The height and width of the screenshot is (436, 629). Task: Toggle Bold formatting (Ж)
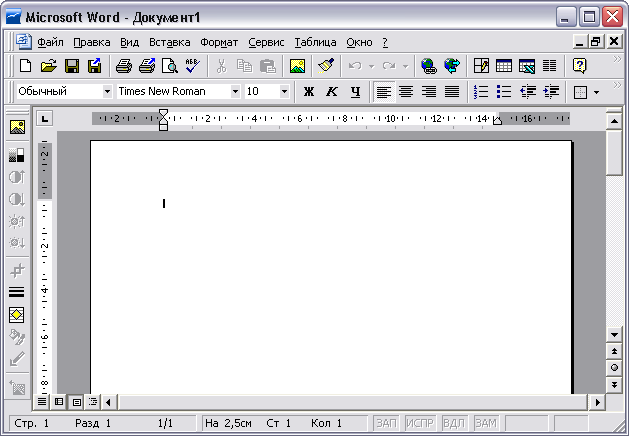pyautogui.click(x=308, y=92)
